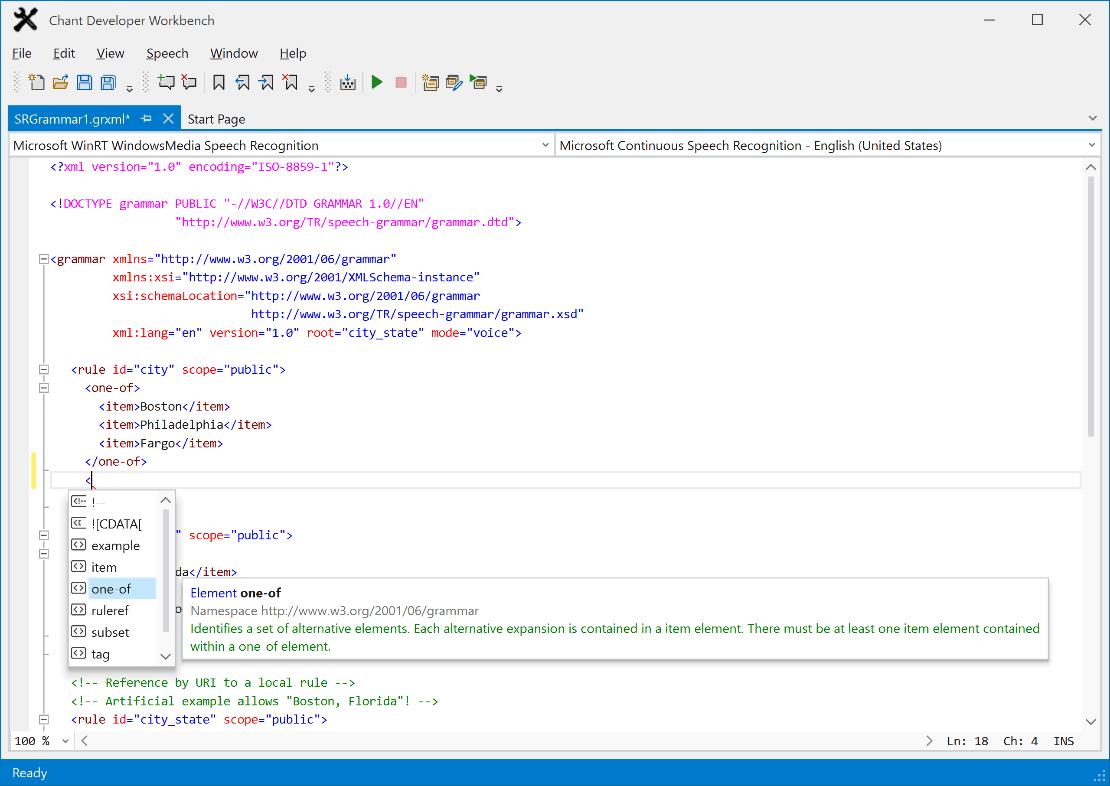This screenshot has height=786, width=1110.
Task: Click the Philadelphia item line in editor
Action: (x=185, y=425)
